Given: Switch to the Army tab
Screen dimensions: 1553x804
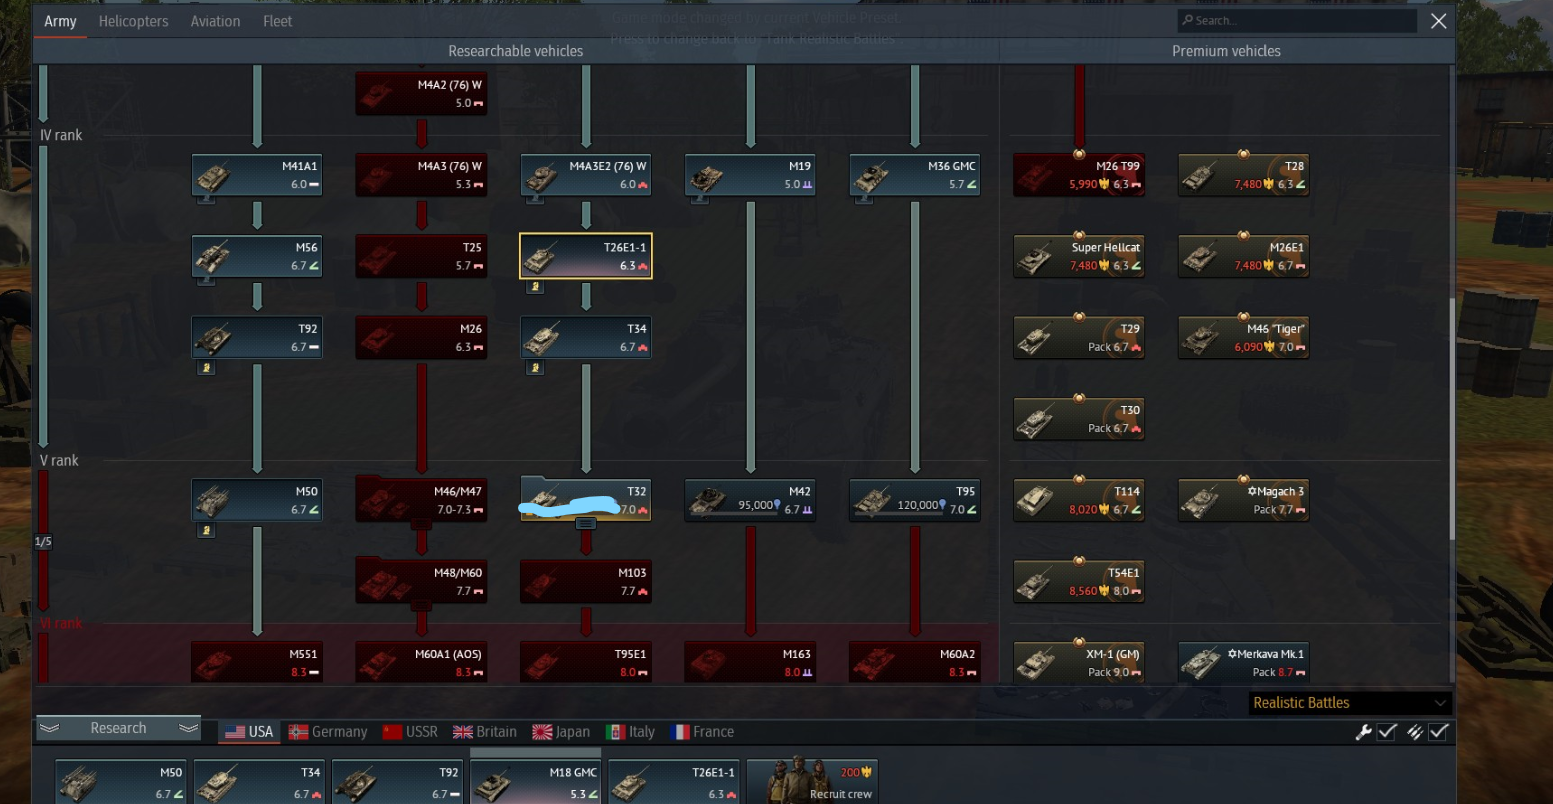Looking at the screenshot, I should click(x=60, y=21).
